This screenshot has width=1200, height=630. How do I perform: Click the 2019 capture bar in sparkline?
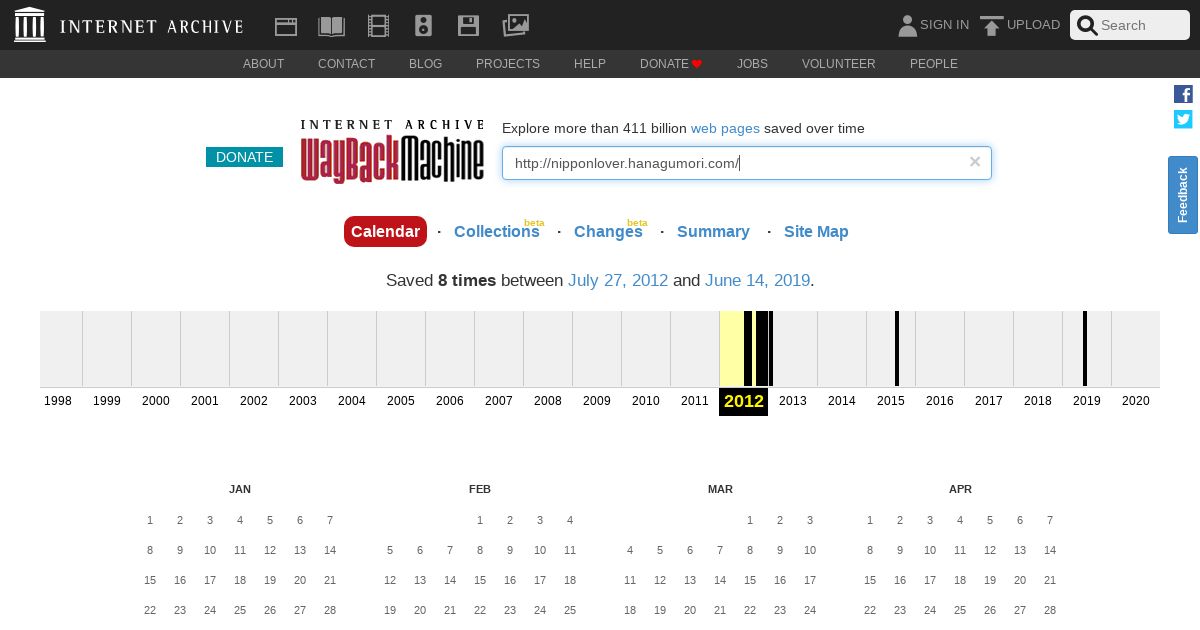tap(1085, 348)
